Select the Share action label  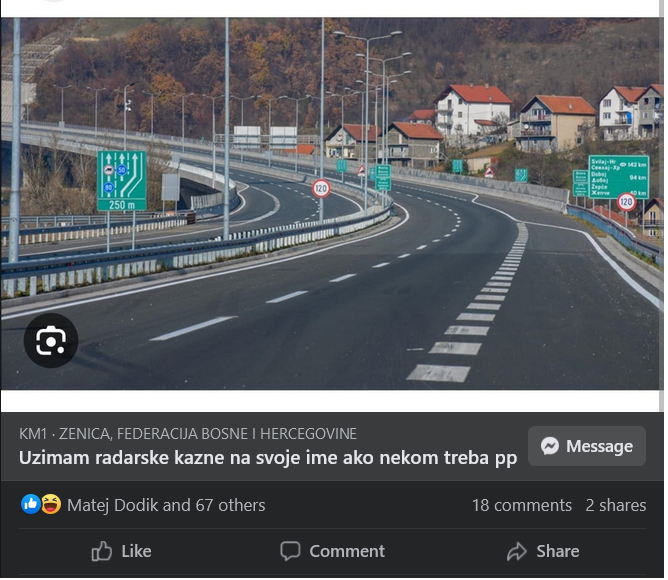(559, 552)
